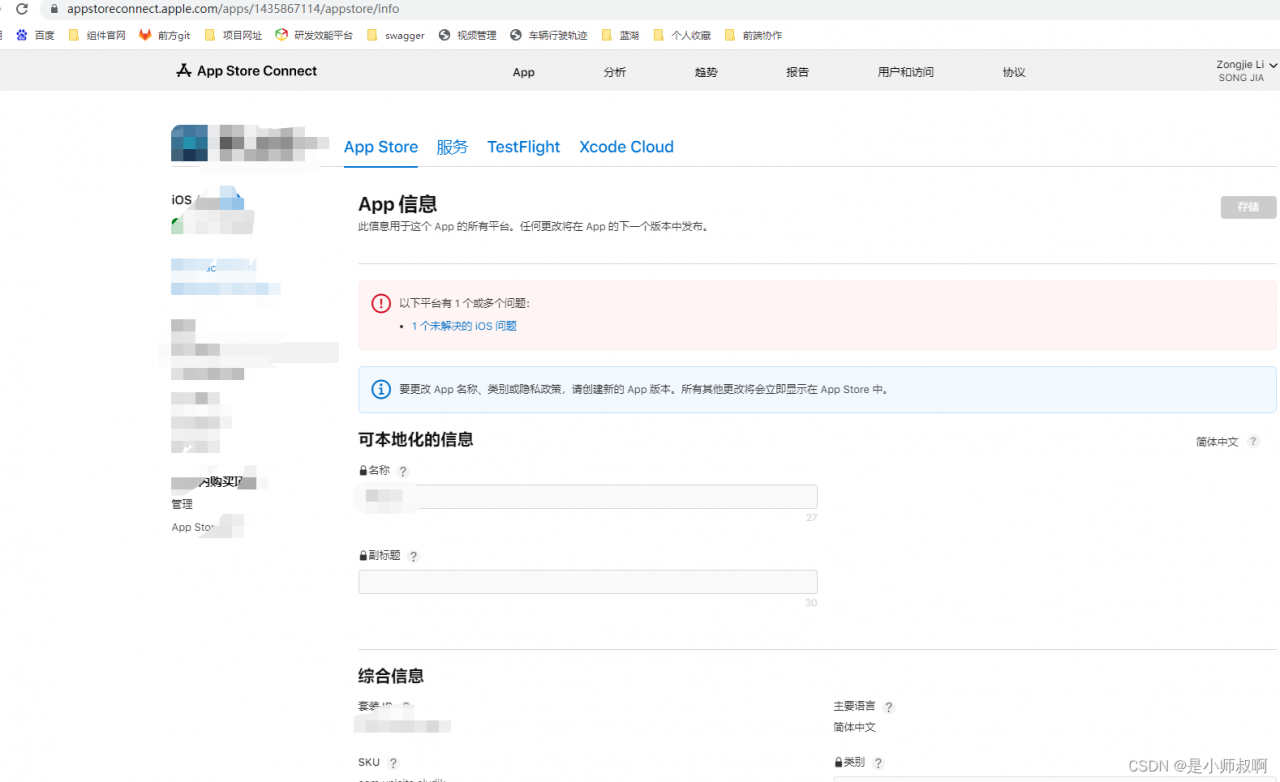Screen dimensions: 1280x782
Task: Open 报告 in the top navigation
Action: tap(797, 72)
